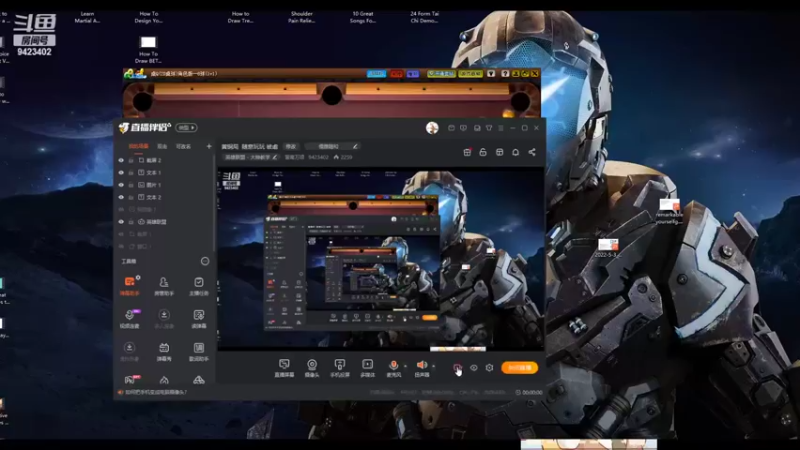
Task: Open the orange danmaku assistant tool
Action: pos(130,286)
